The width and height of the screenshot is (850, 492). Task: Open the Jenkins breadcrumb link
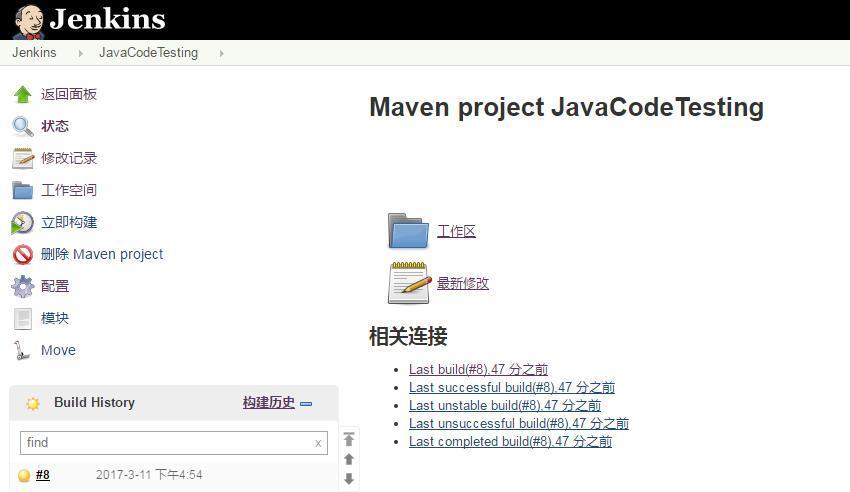(34, 53)
